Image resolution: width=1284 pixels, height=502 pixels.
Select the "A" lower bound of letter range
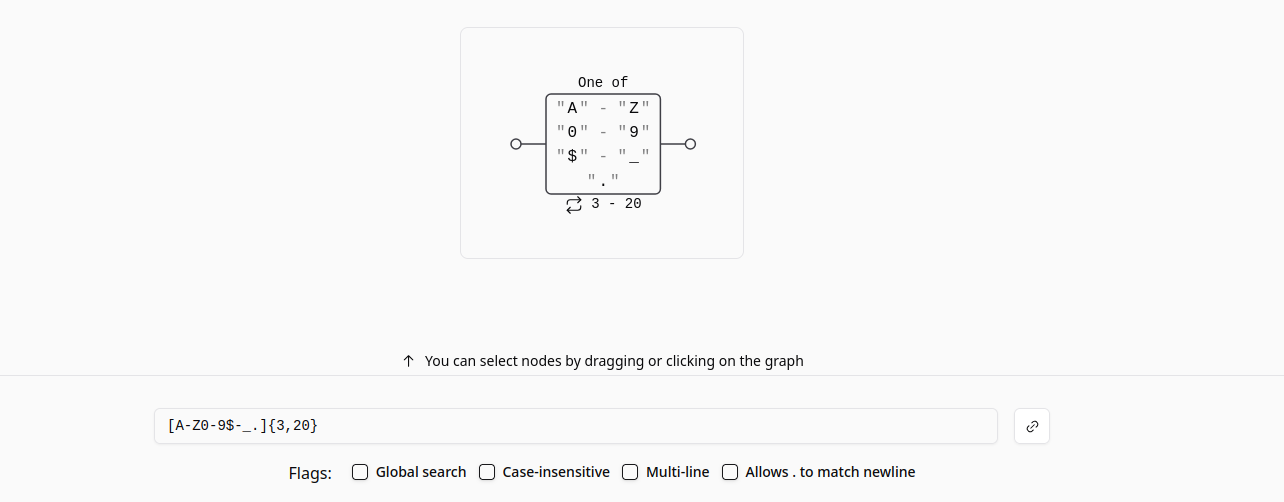(x=572, y=108)
